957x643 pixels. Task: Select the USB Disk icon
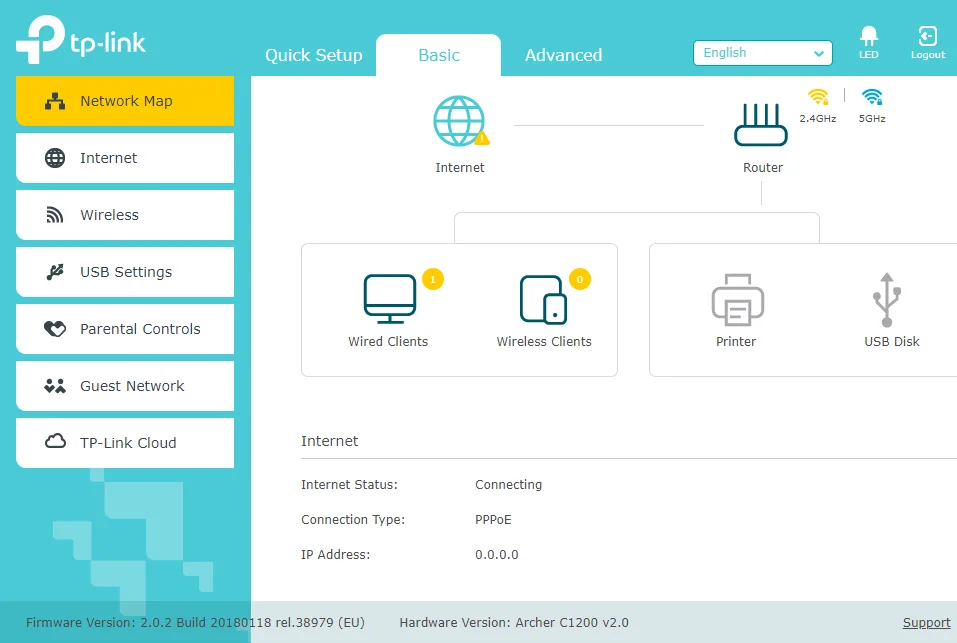click(x=887, y=300)
